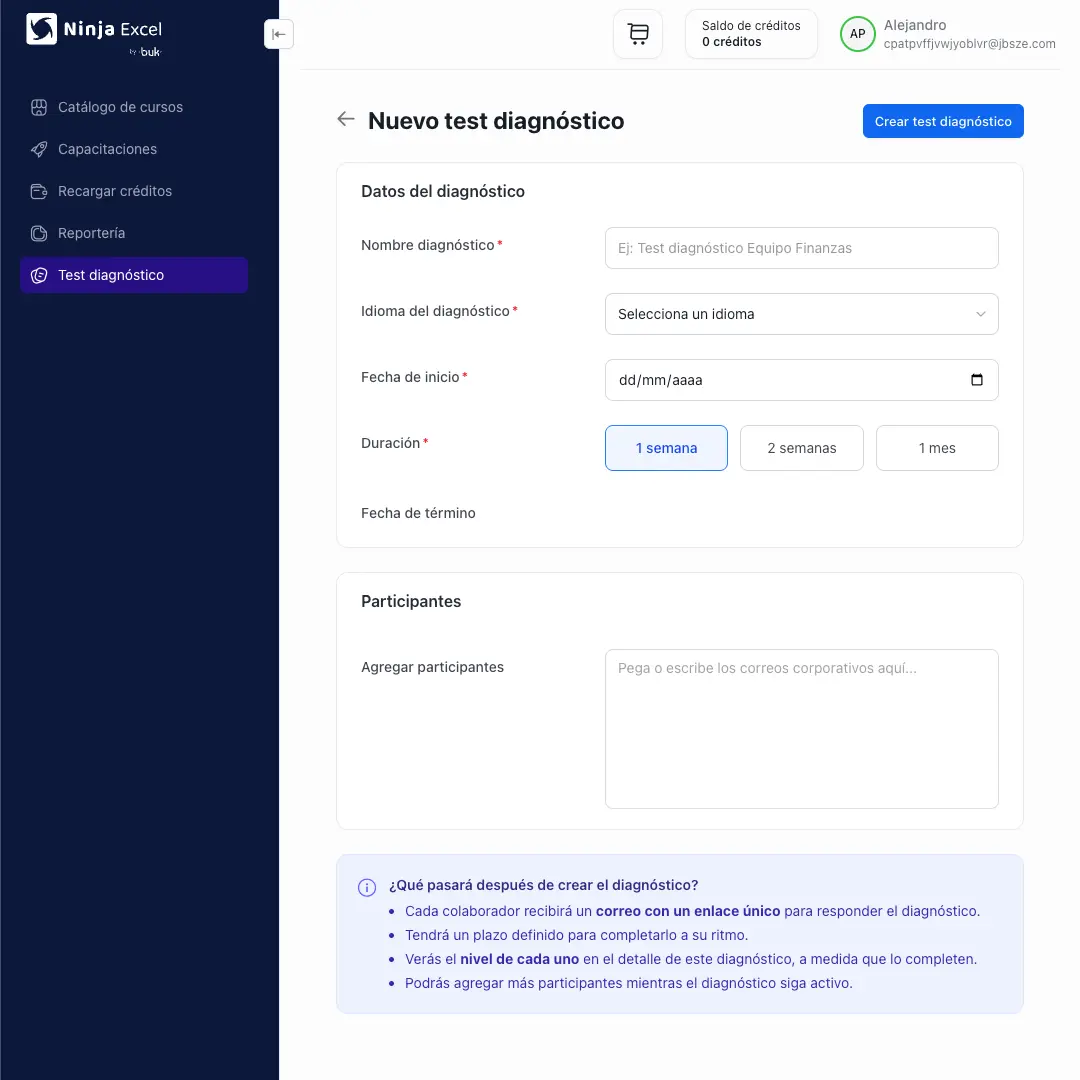Open the Selecciona un idioma dropdown

click(x=802, y=314)
